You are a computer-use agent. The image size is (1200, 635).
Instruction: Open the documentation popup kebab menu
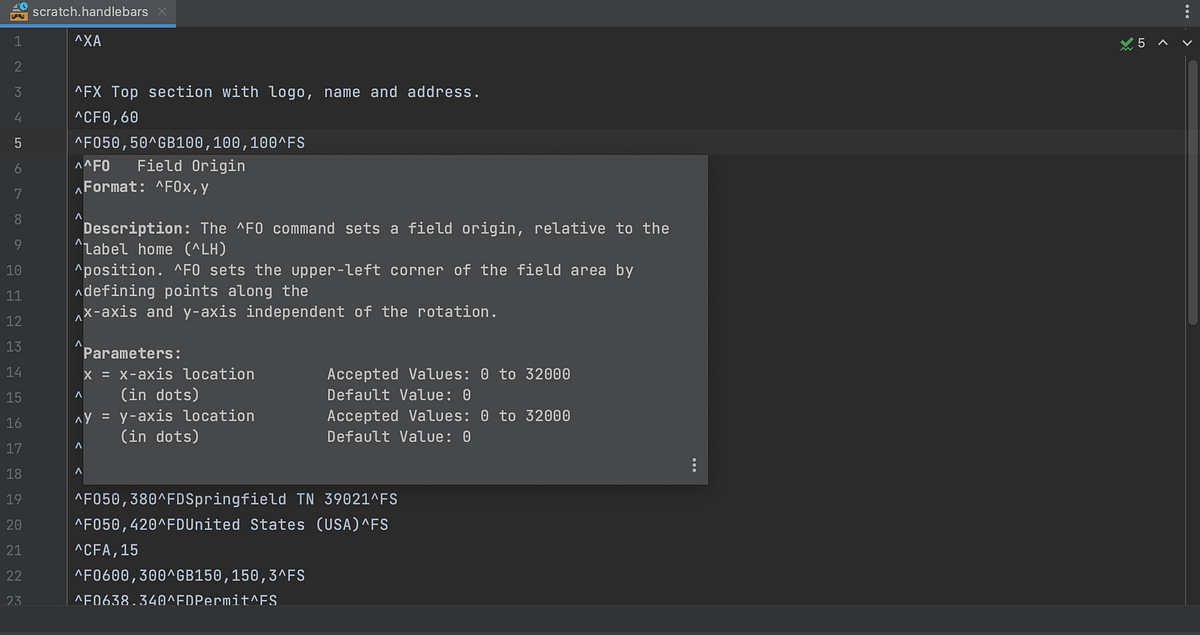pyautogui.click(x=694, y=464)
